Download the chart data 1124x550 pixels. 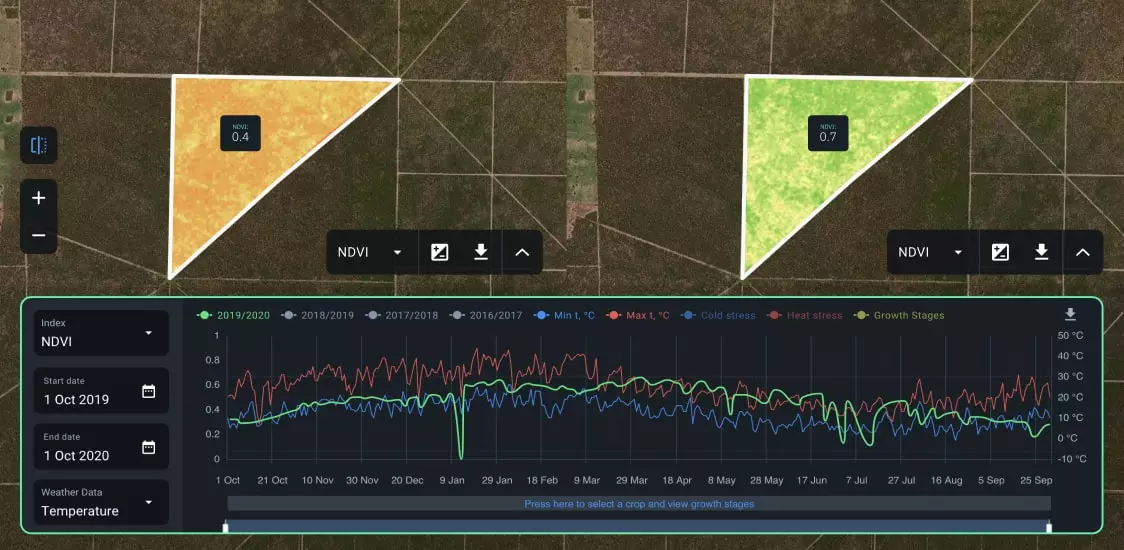[1070, 315]
